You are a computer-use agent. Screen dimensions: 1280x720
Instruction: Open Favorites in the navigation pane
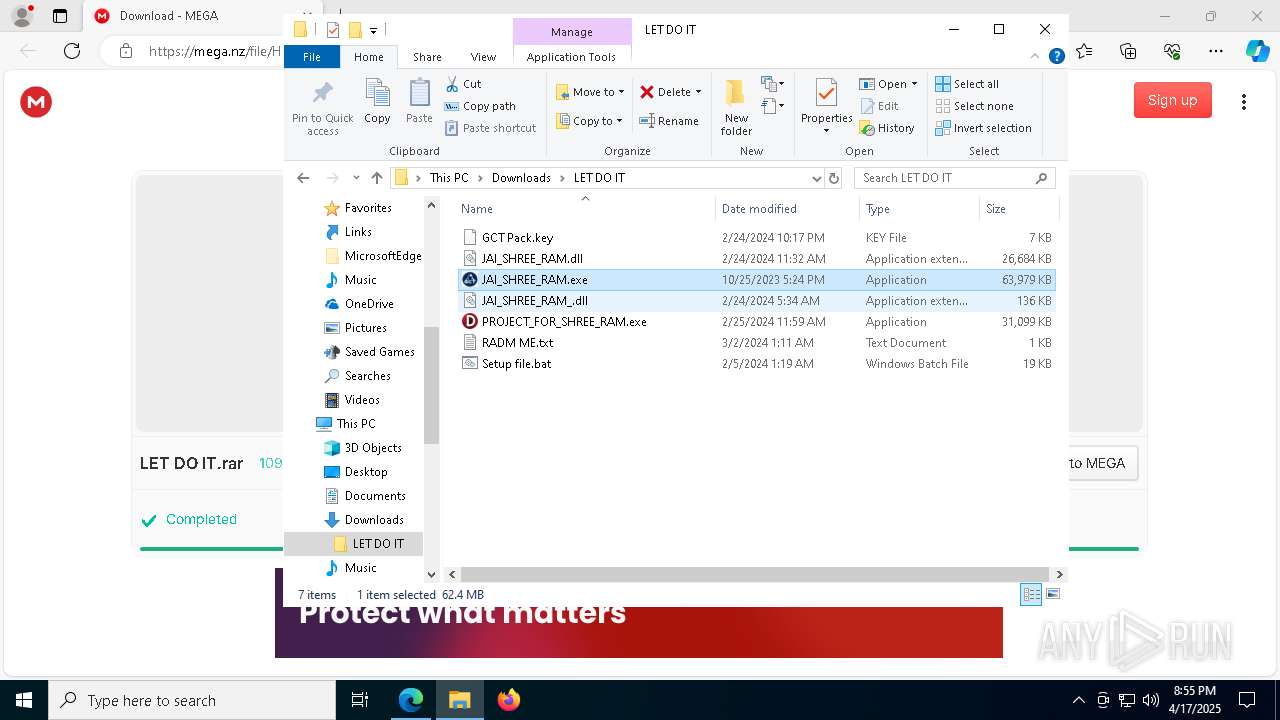point(358,208)
